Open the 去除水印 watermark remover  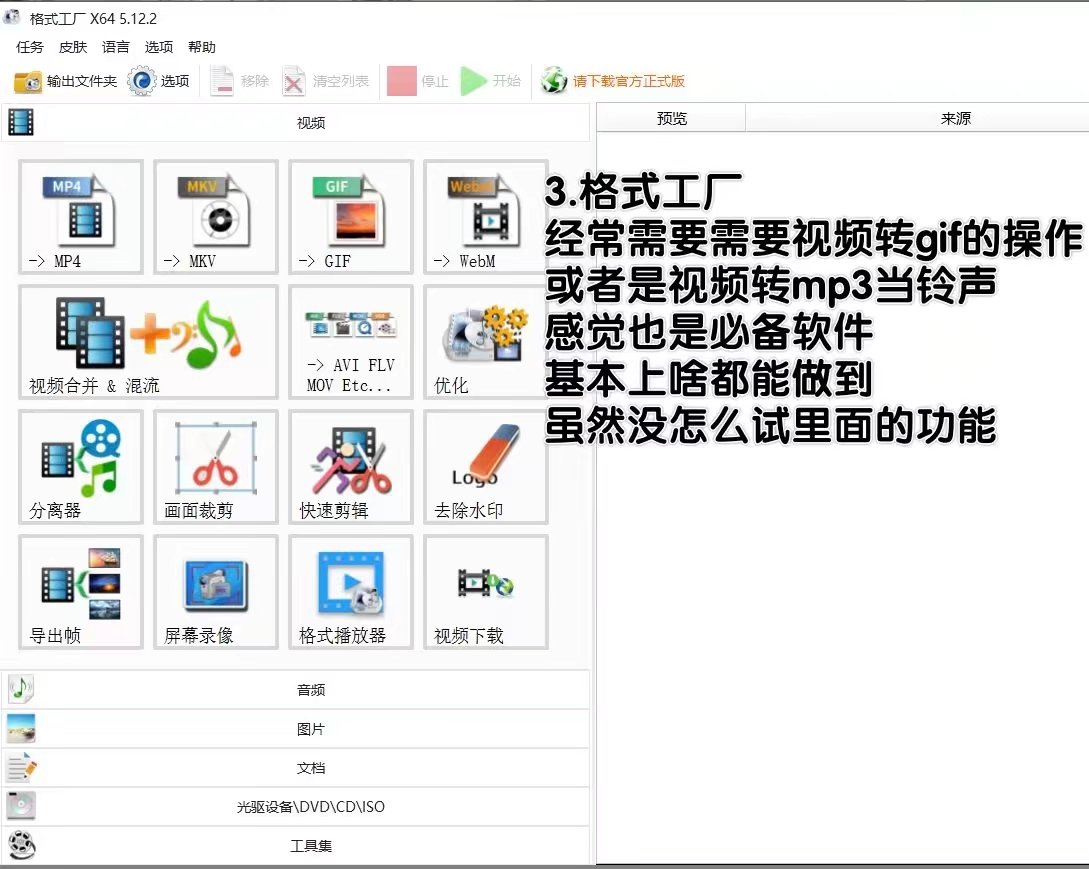point(485,467)
